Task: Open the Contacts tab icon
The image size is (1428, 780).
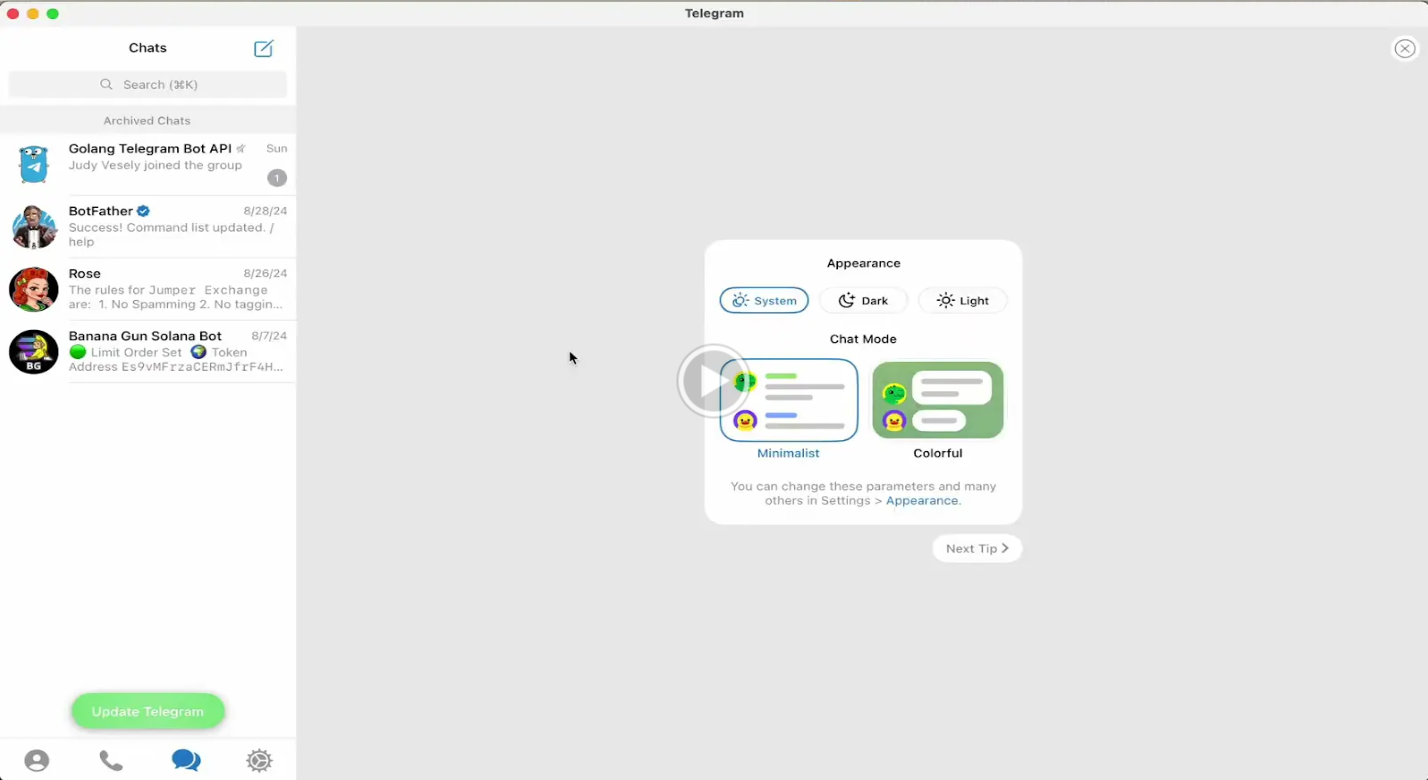Action: [x=37, y=761]
